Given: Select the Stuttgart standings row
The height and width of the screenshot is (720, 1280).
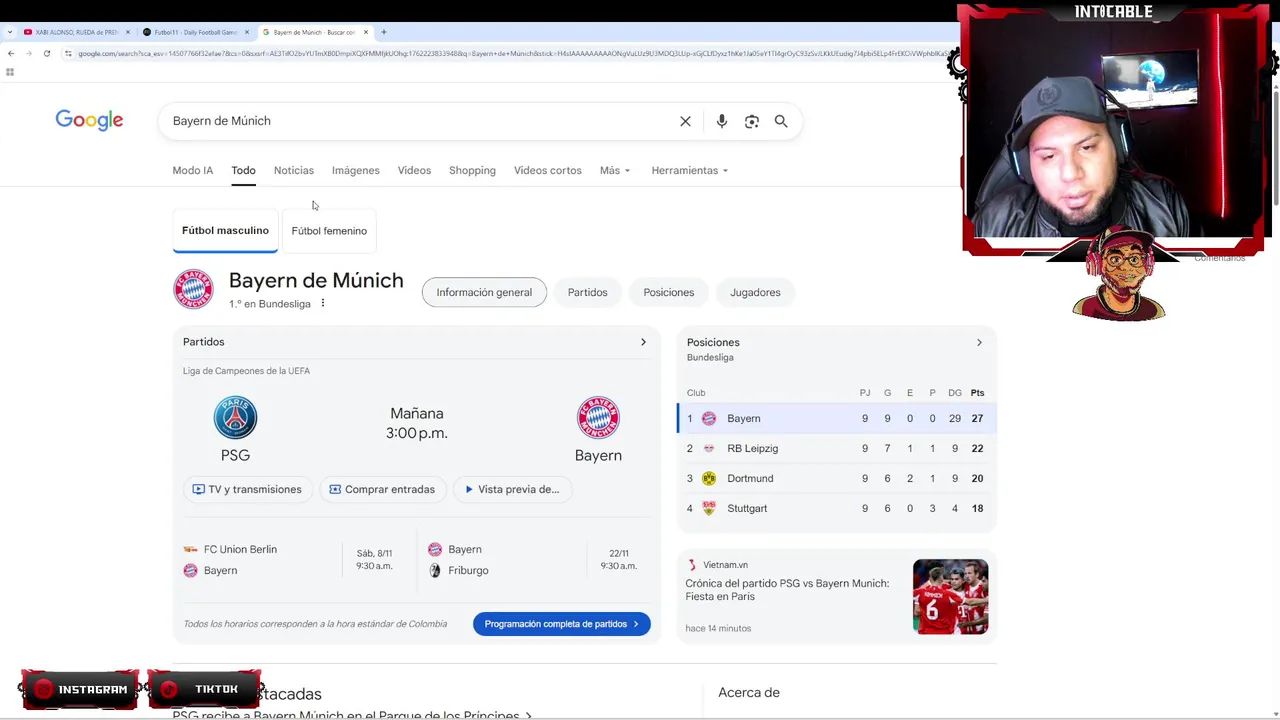Looking at the screenshot, I should click(837, 508).
